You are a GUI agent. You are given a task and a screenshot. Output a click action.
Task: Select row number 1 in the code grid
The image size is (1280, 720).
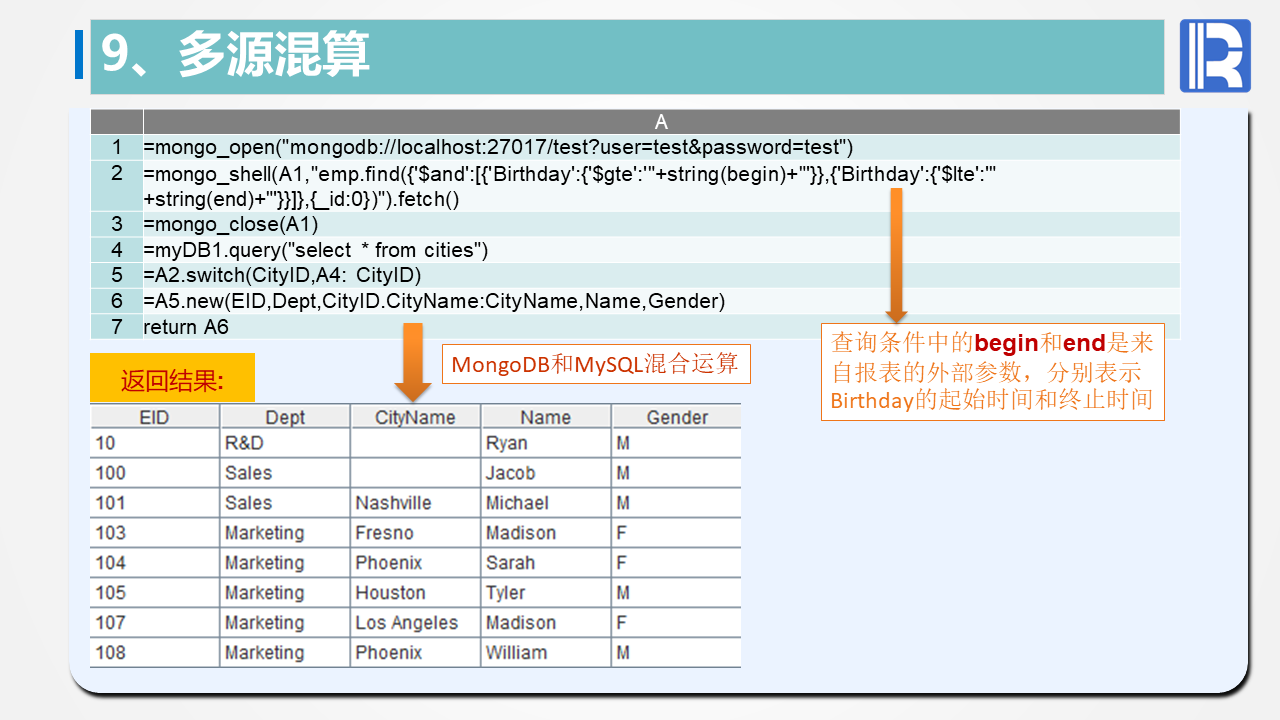pyautogui.click(x=117, y=148)
